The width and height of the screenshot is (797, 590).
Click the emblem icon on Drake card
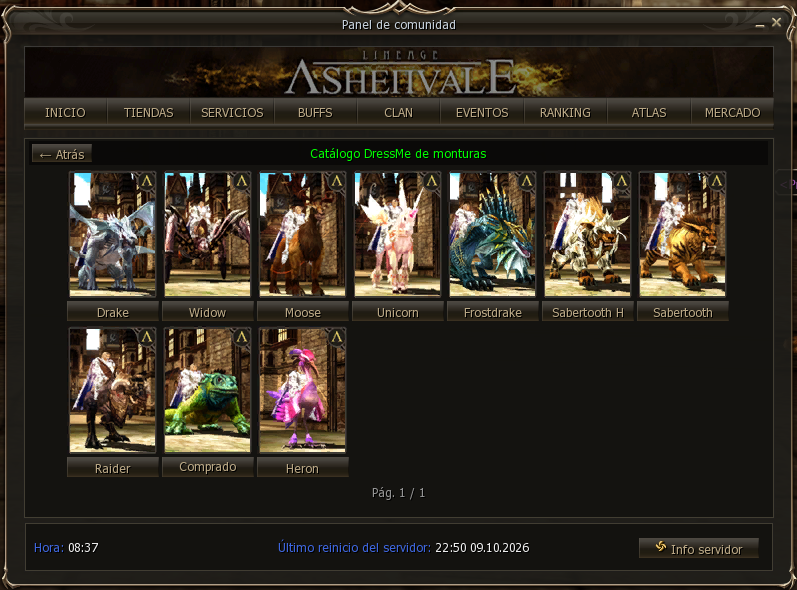(x=146, y=181)
